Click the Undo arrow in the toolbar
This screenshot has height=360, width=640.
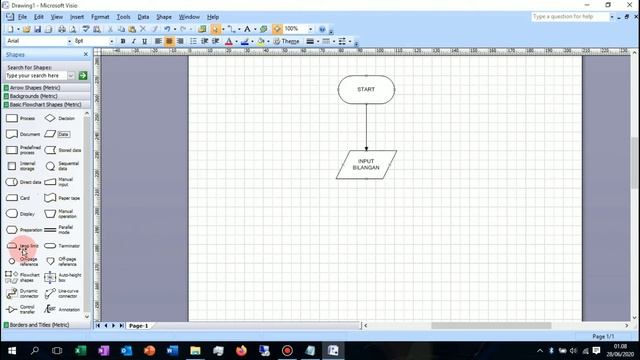pyautogui.click(x=167, y=29)
